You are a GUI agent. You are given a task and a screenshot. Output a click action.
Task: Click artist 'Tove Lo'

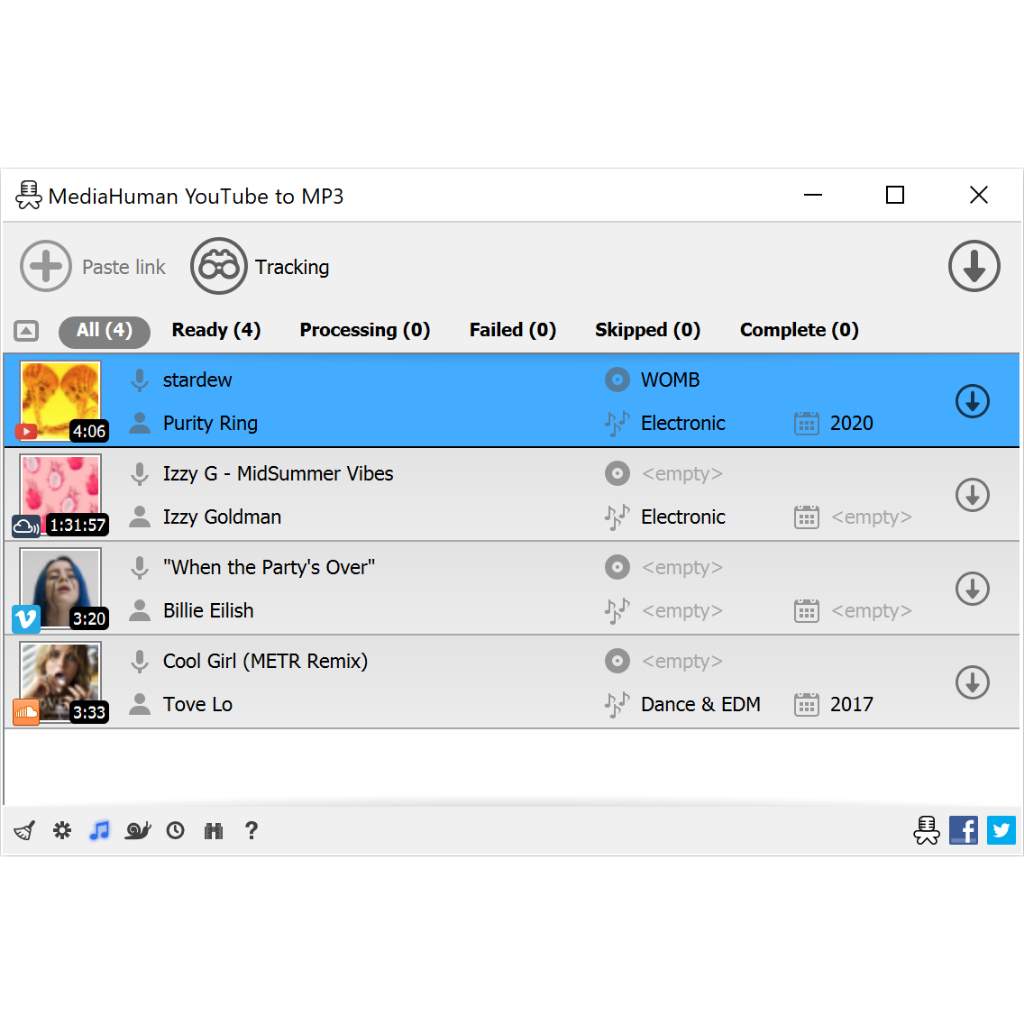click(198, 705)
